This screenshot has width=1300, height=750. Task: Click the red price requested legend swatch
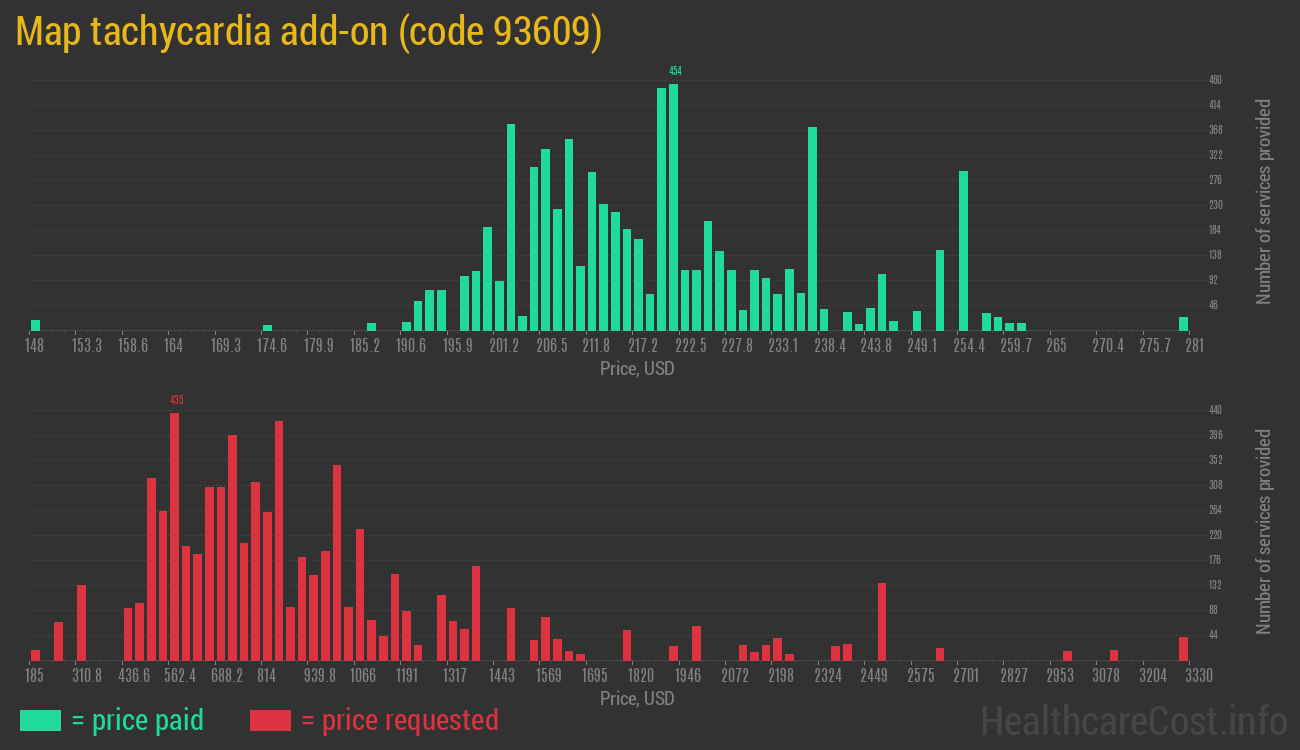point(270,720)
